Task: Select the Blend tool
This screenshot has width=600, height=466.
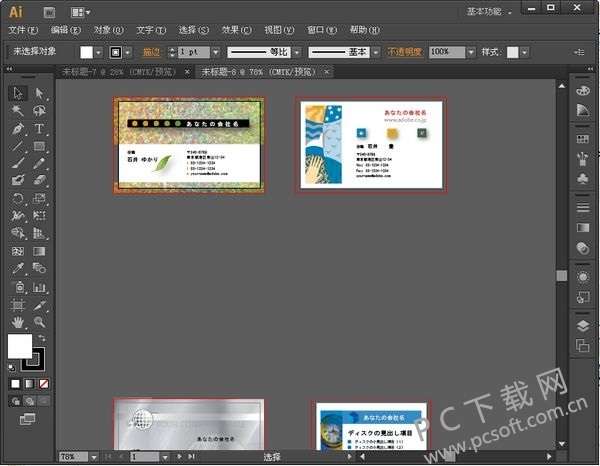Action: [39, 269]
